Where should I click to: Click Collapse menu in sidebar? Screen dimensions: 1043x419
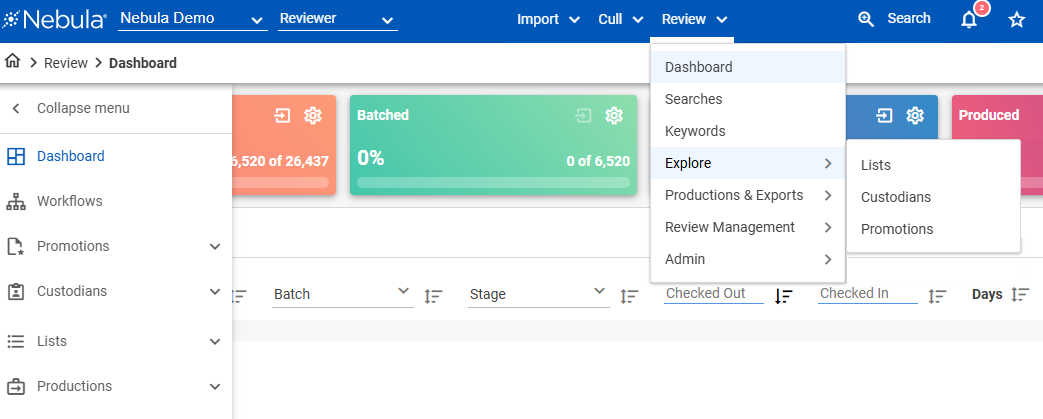click(x=82, y=108)
